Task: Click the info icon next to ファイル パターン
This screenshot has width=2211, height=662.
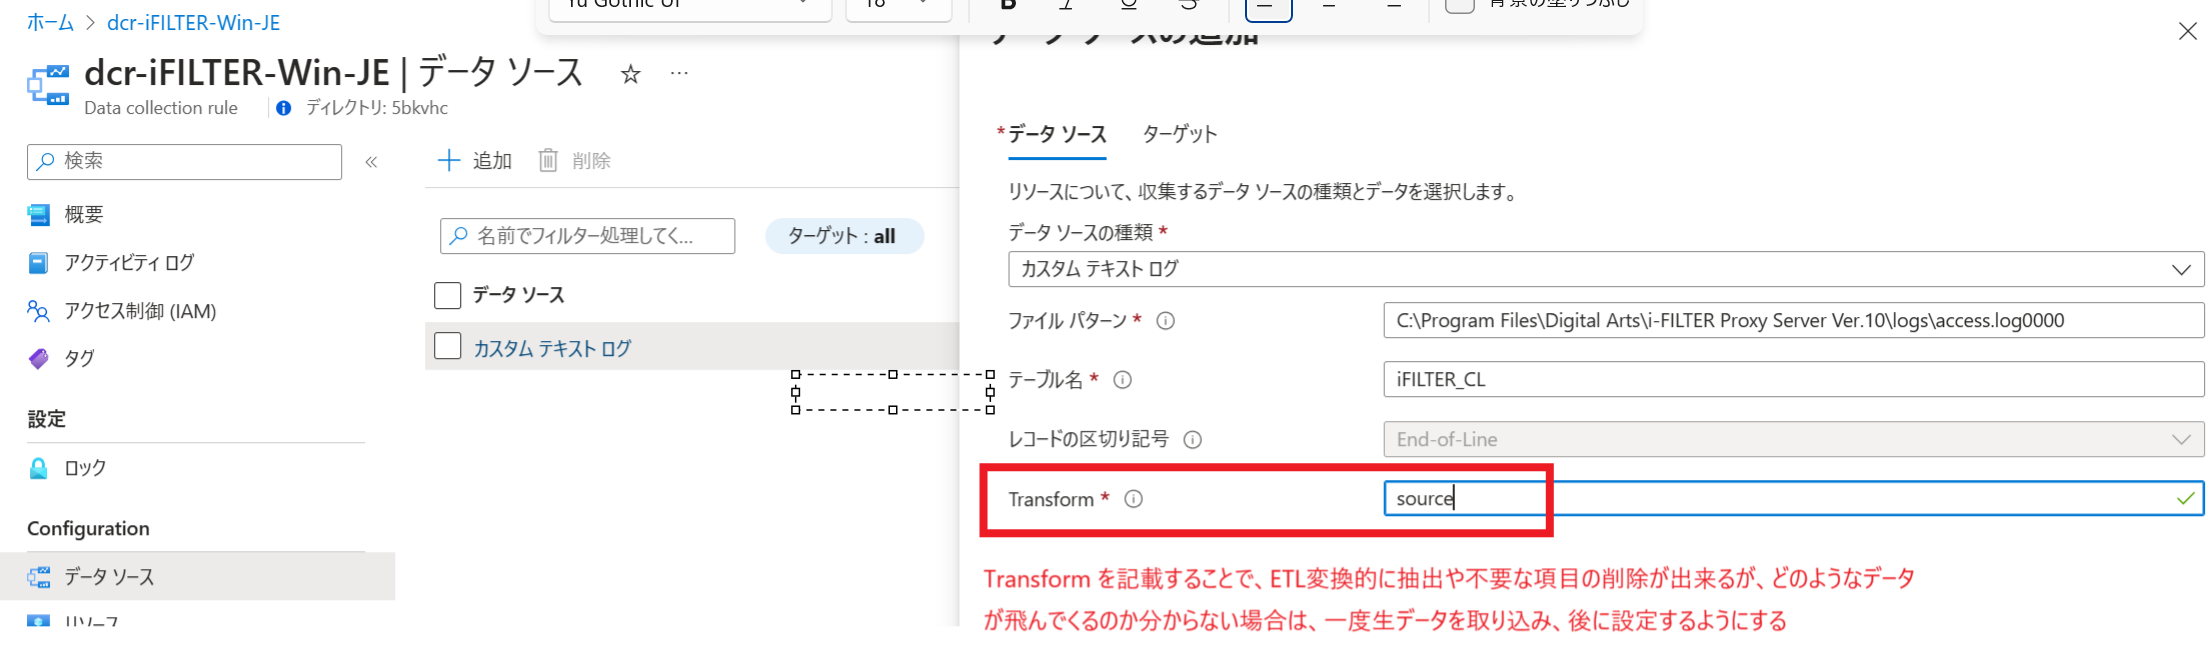Action: pos(1165,321)
